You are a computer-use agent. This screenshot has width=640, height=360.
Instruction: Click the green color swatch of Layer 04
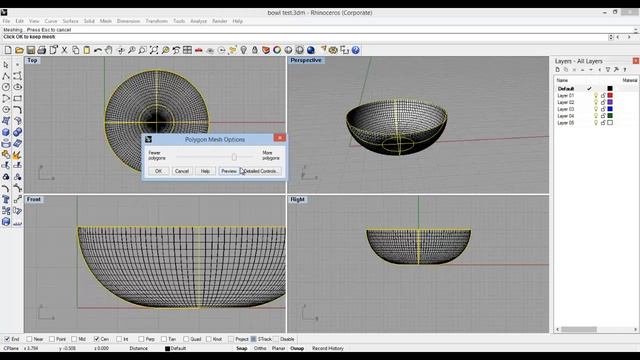coord(610,116)
